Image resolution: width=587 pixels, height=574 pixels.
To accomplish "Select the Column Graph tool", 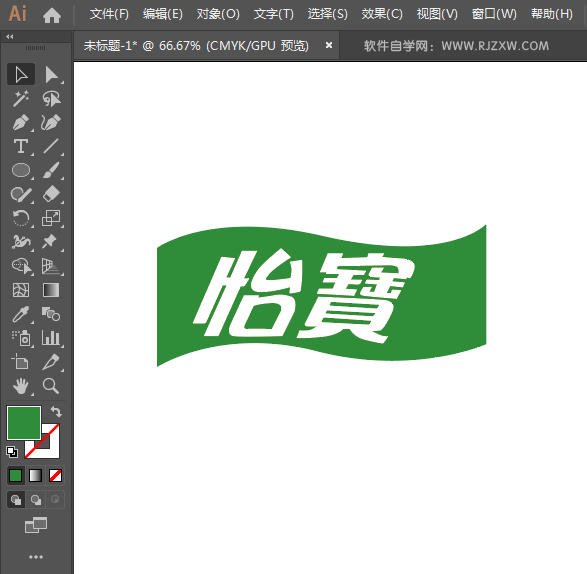I will coord(51,338).
